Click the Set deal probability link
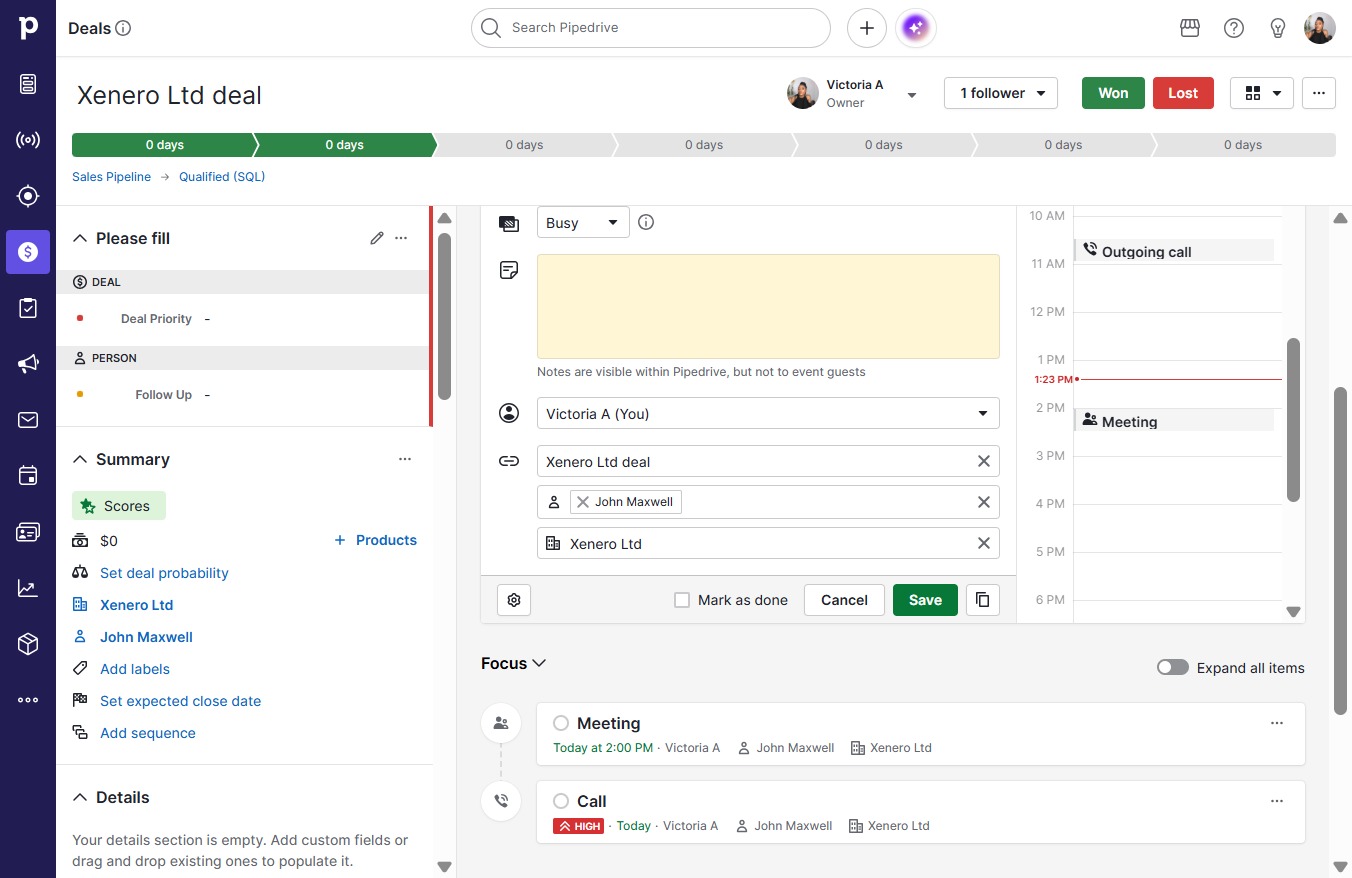1352x878 pixels. (x=164, y=573)
